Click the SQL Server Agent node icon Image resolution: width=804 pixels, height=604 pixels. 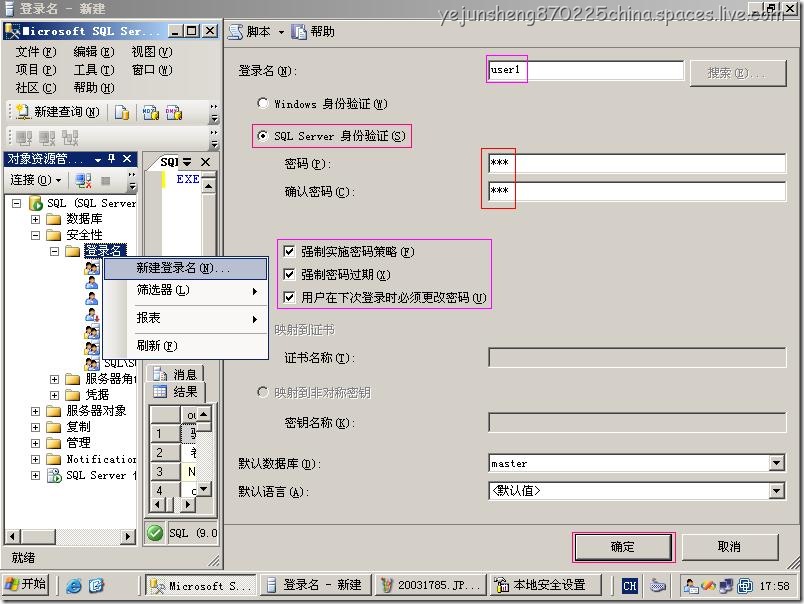54,476
